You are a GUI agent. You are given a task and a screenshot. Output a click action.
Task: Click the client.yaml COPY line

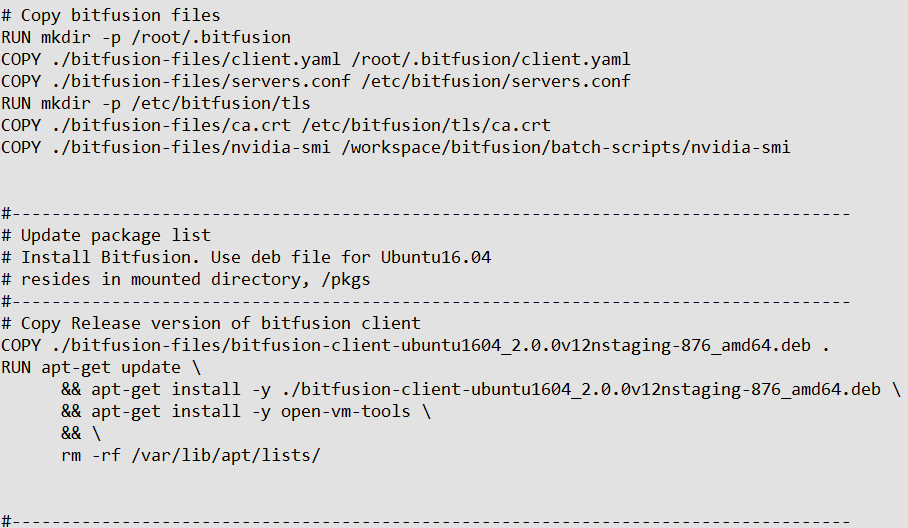(x=316, y=59)
